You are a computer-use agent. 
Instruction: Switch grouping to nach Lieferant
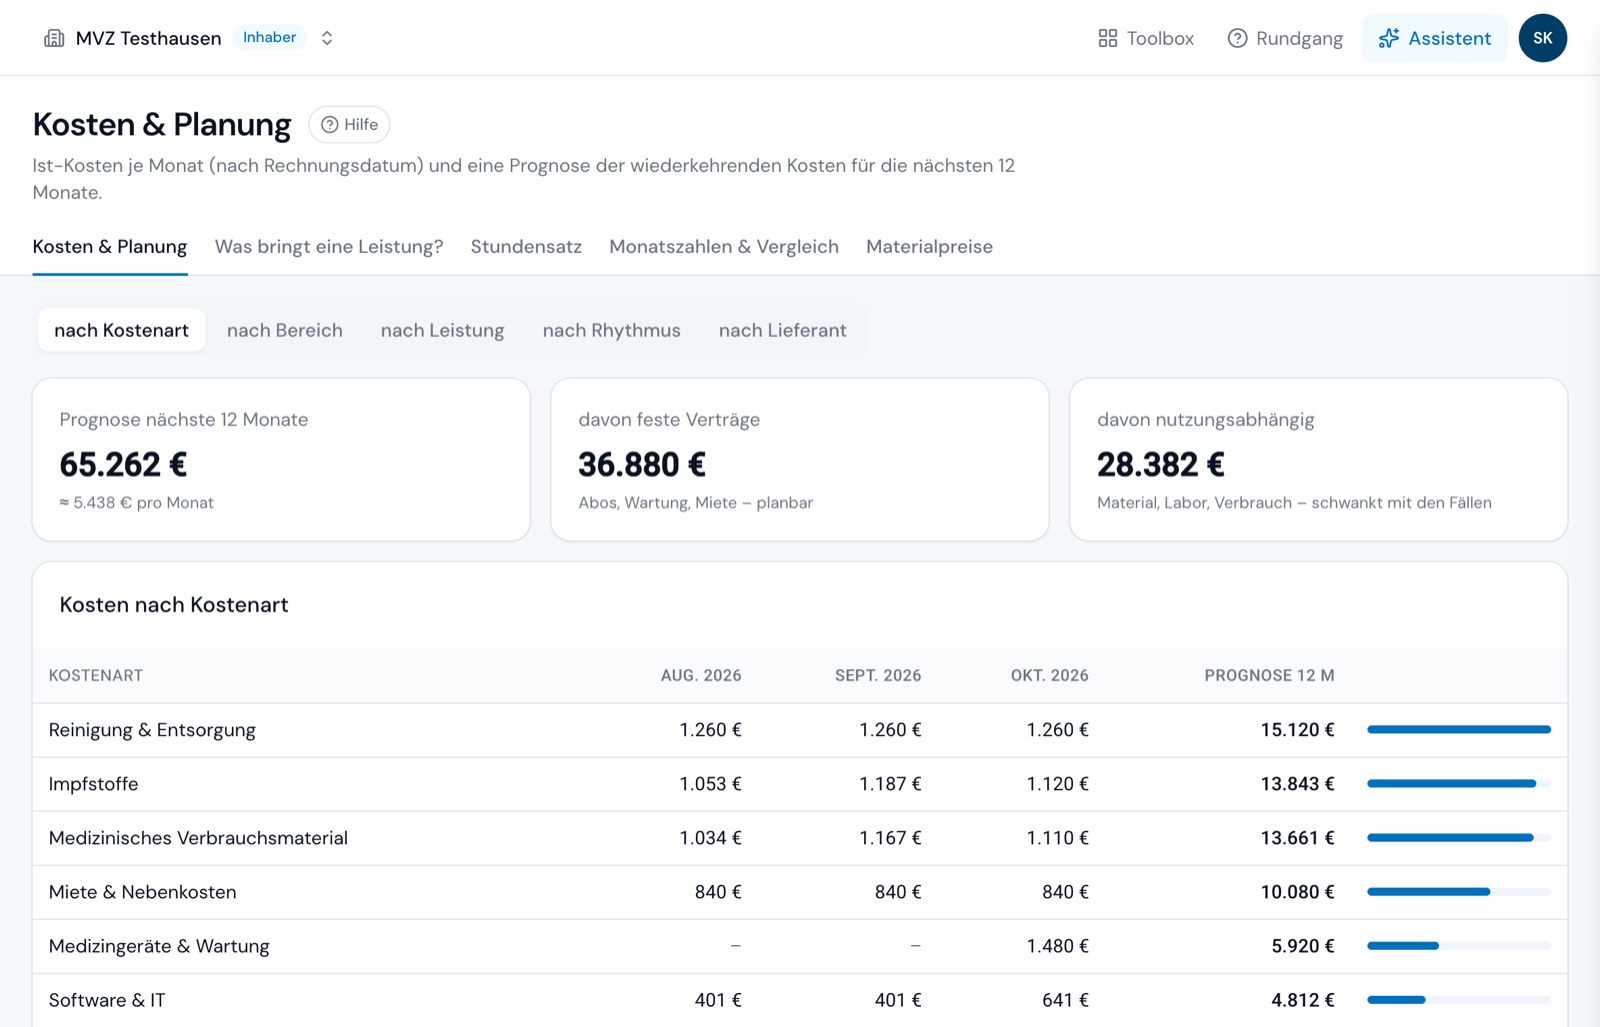point(783,330)
